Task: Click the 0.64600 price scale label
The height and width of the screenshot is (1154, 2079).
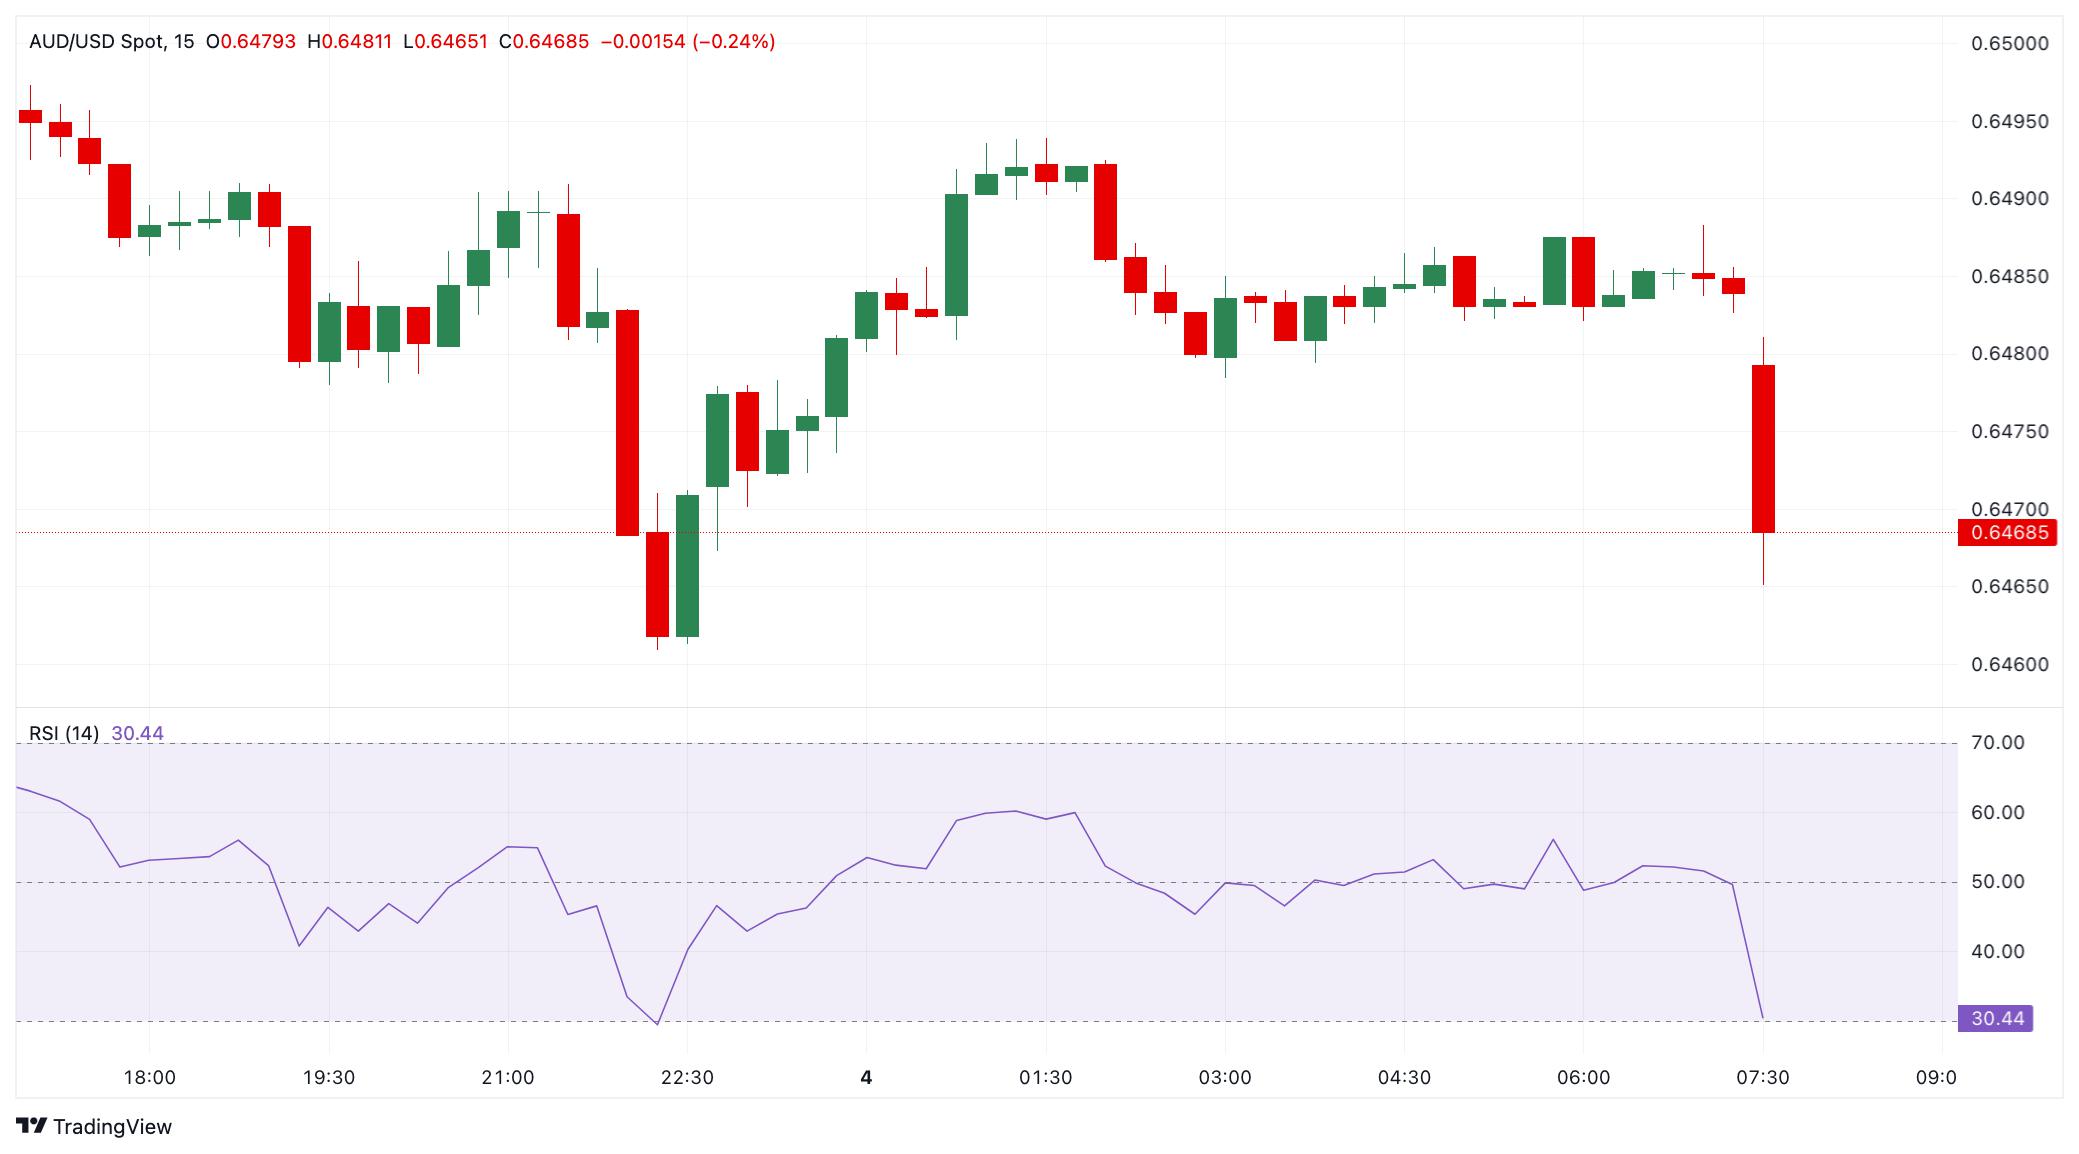Action: click(2009, 665)
